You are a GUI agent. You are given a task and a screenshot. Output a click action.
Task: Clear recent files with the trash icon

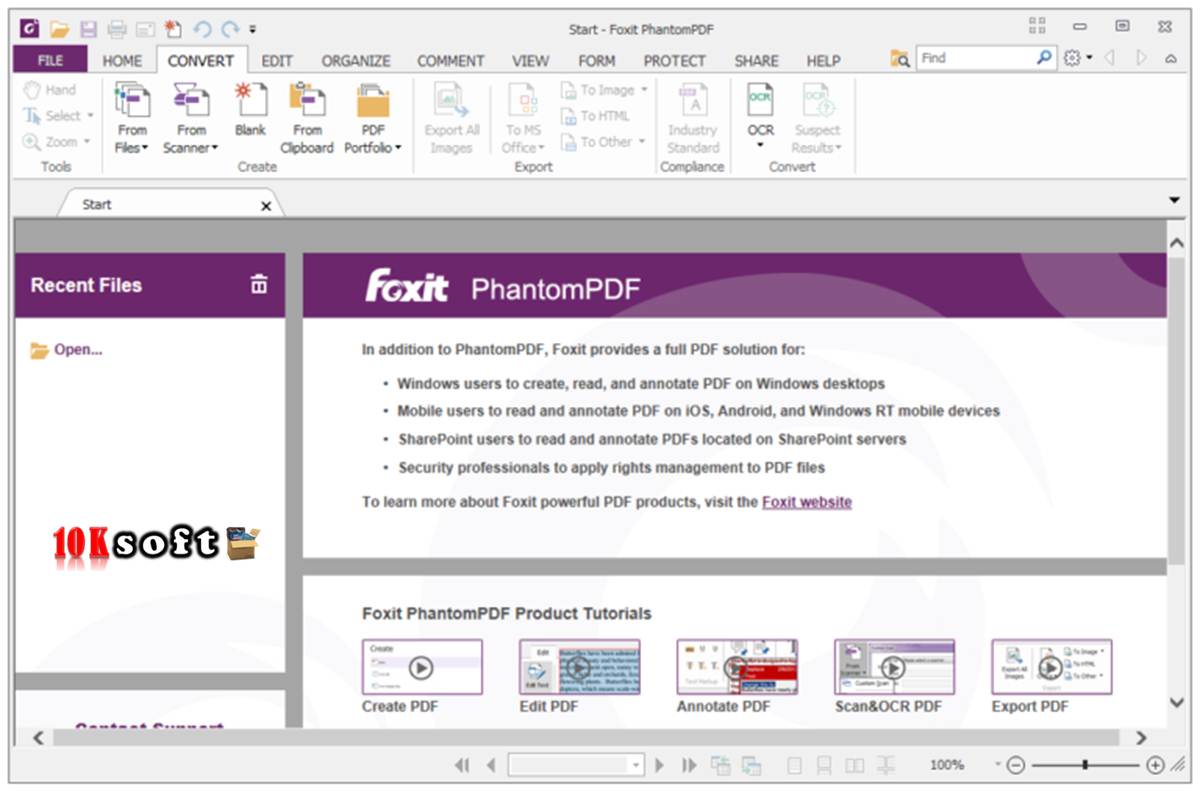coord(259,284)
